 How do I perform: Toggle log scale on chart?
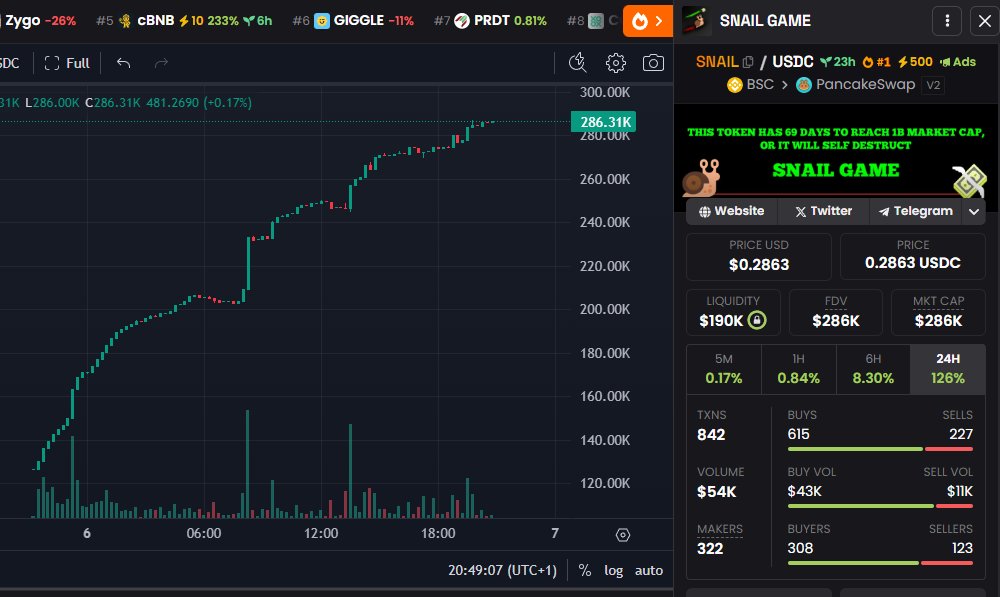[x=614, y=570]
